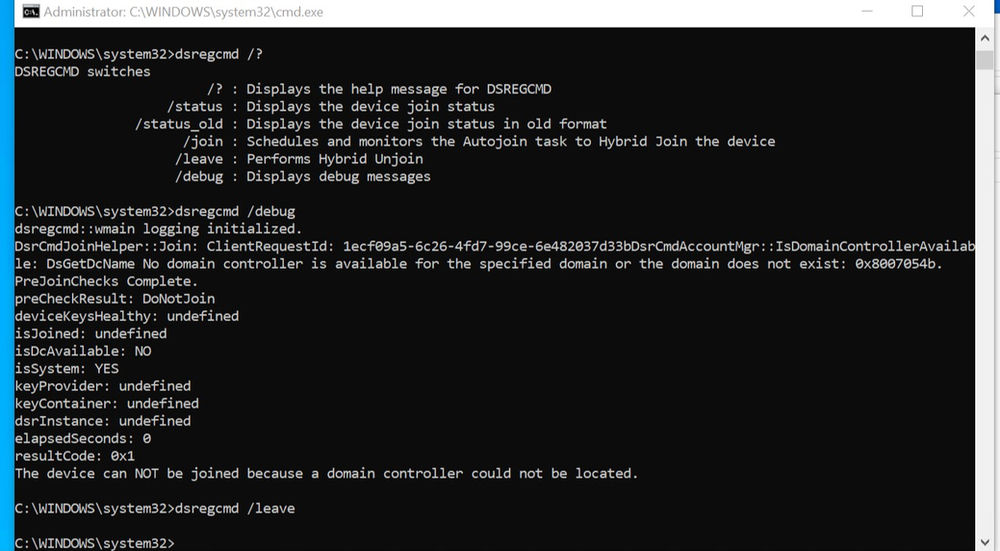
Task: Click the 'dsregcmd /leave' command text
Action: pos(235,508)
